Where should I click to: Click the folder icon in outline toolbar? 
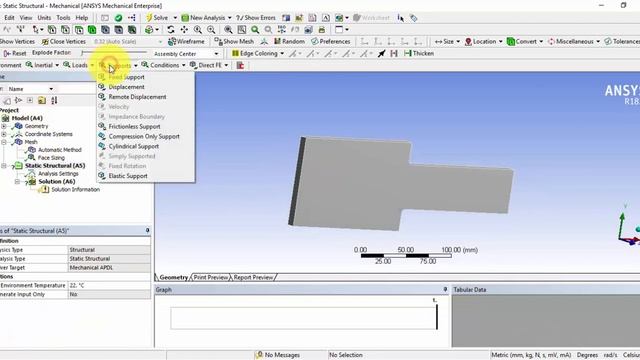(42, 100)
